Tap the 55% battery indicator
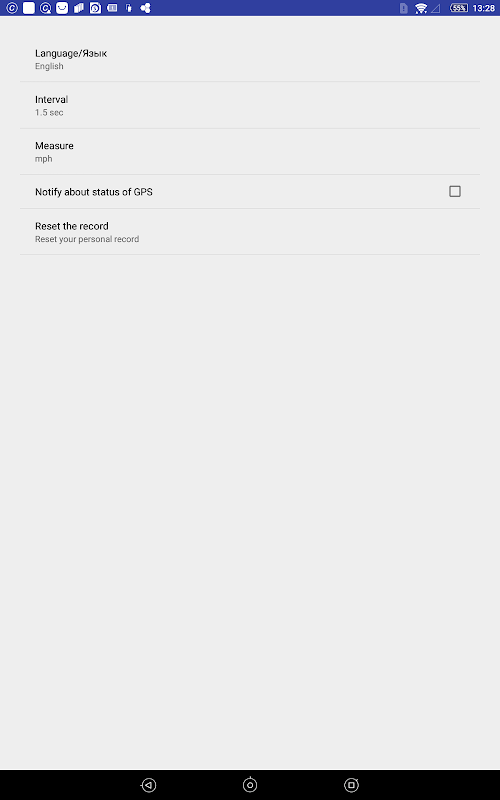This screenshot has height=800, width=500. tap(459, 8)
